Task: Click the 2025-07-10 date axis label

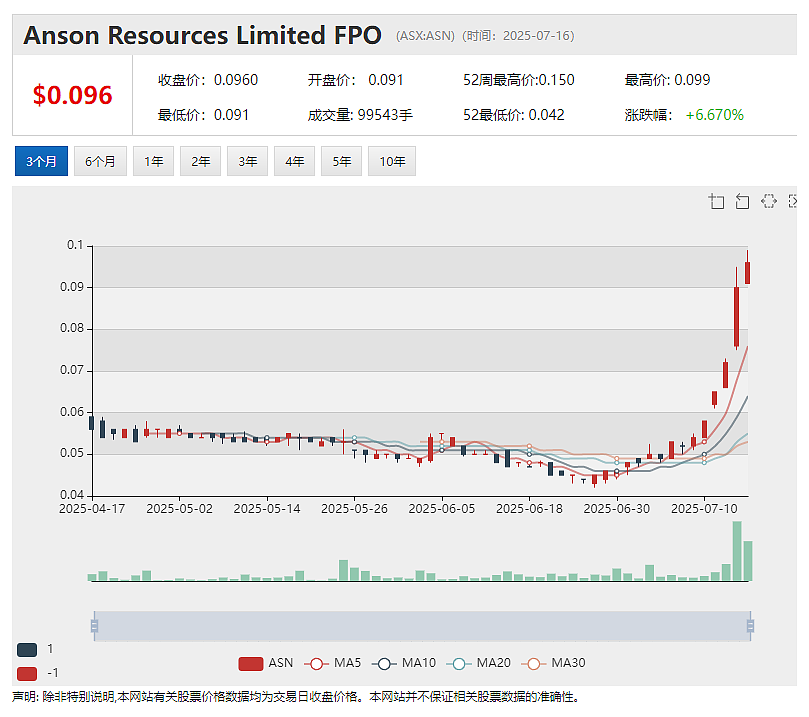Action: coord(704,509)
